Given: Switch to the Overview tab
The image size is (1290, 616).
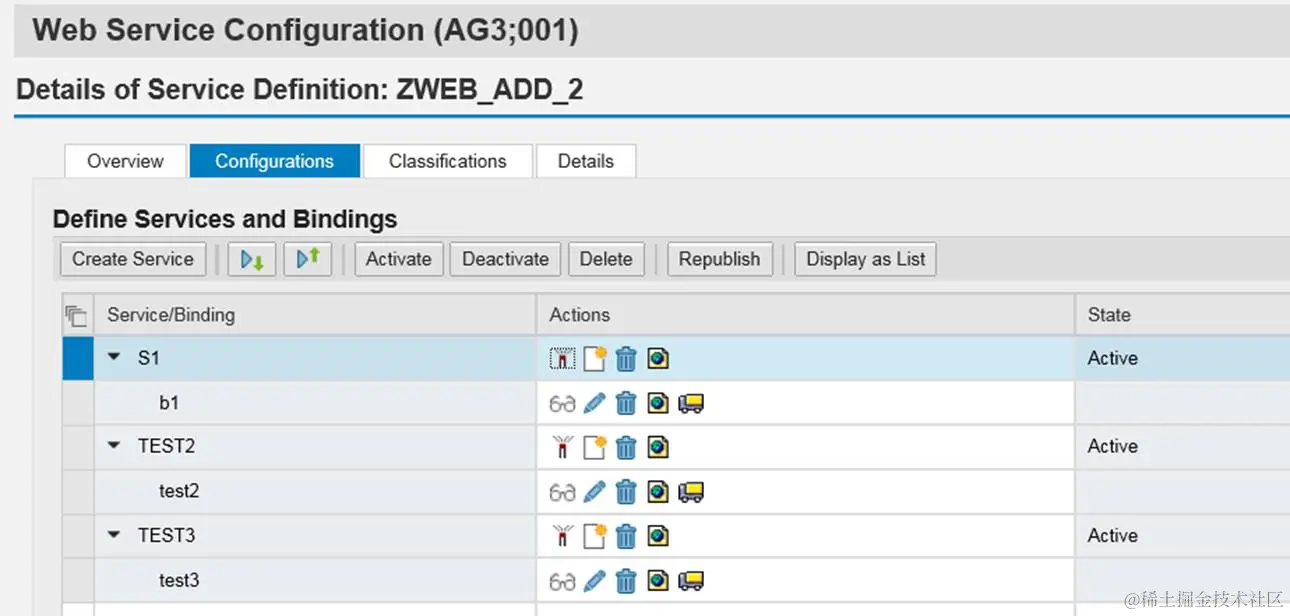Looking at the screenshot, I should click(x=125, y=161).
